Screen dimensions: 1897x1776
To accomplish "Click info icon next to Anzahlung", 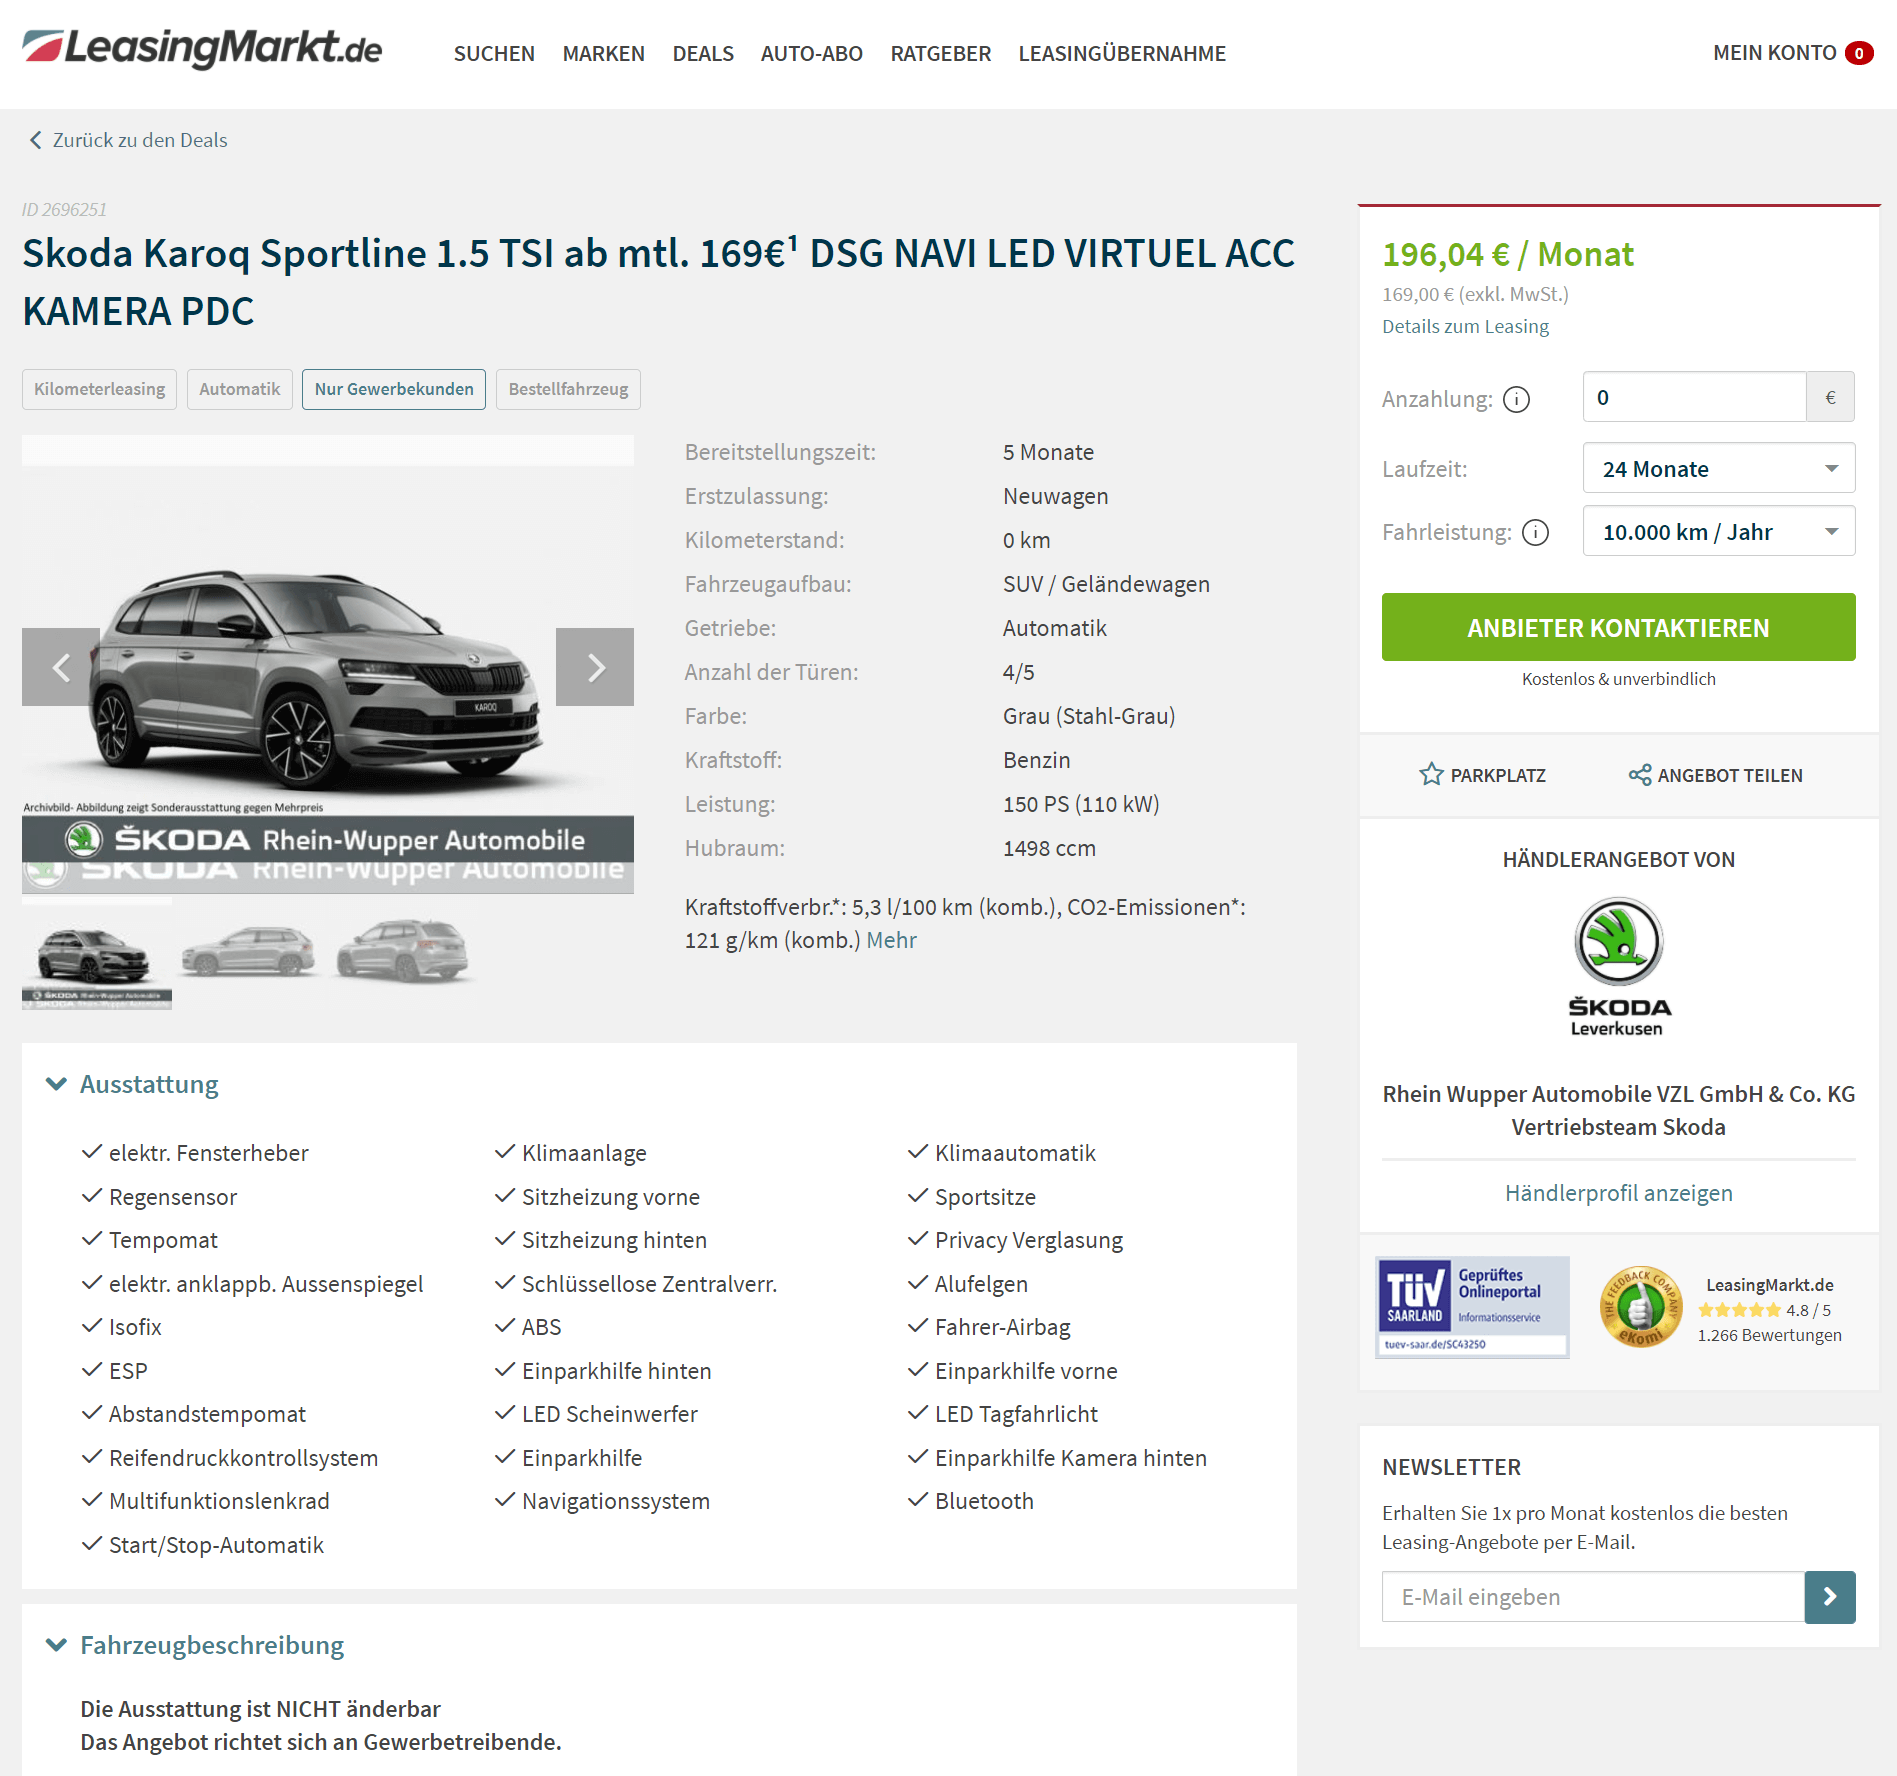I will (x=1516, y=400).
